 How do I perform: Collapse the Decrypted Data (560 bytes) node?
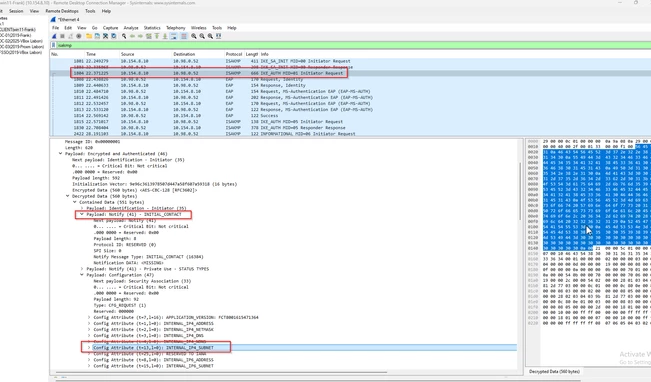[68, 196]
